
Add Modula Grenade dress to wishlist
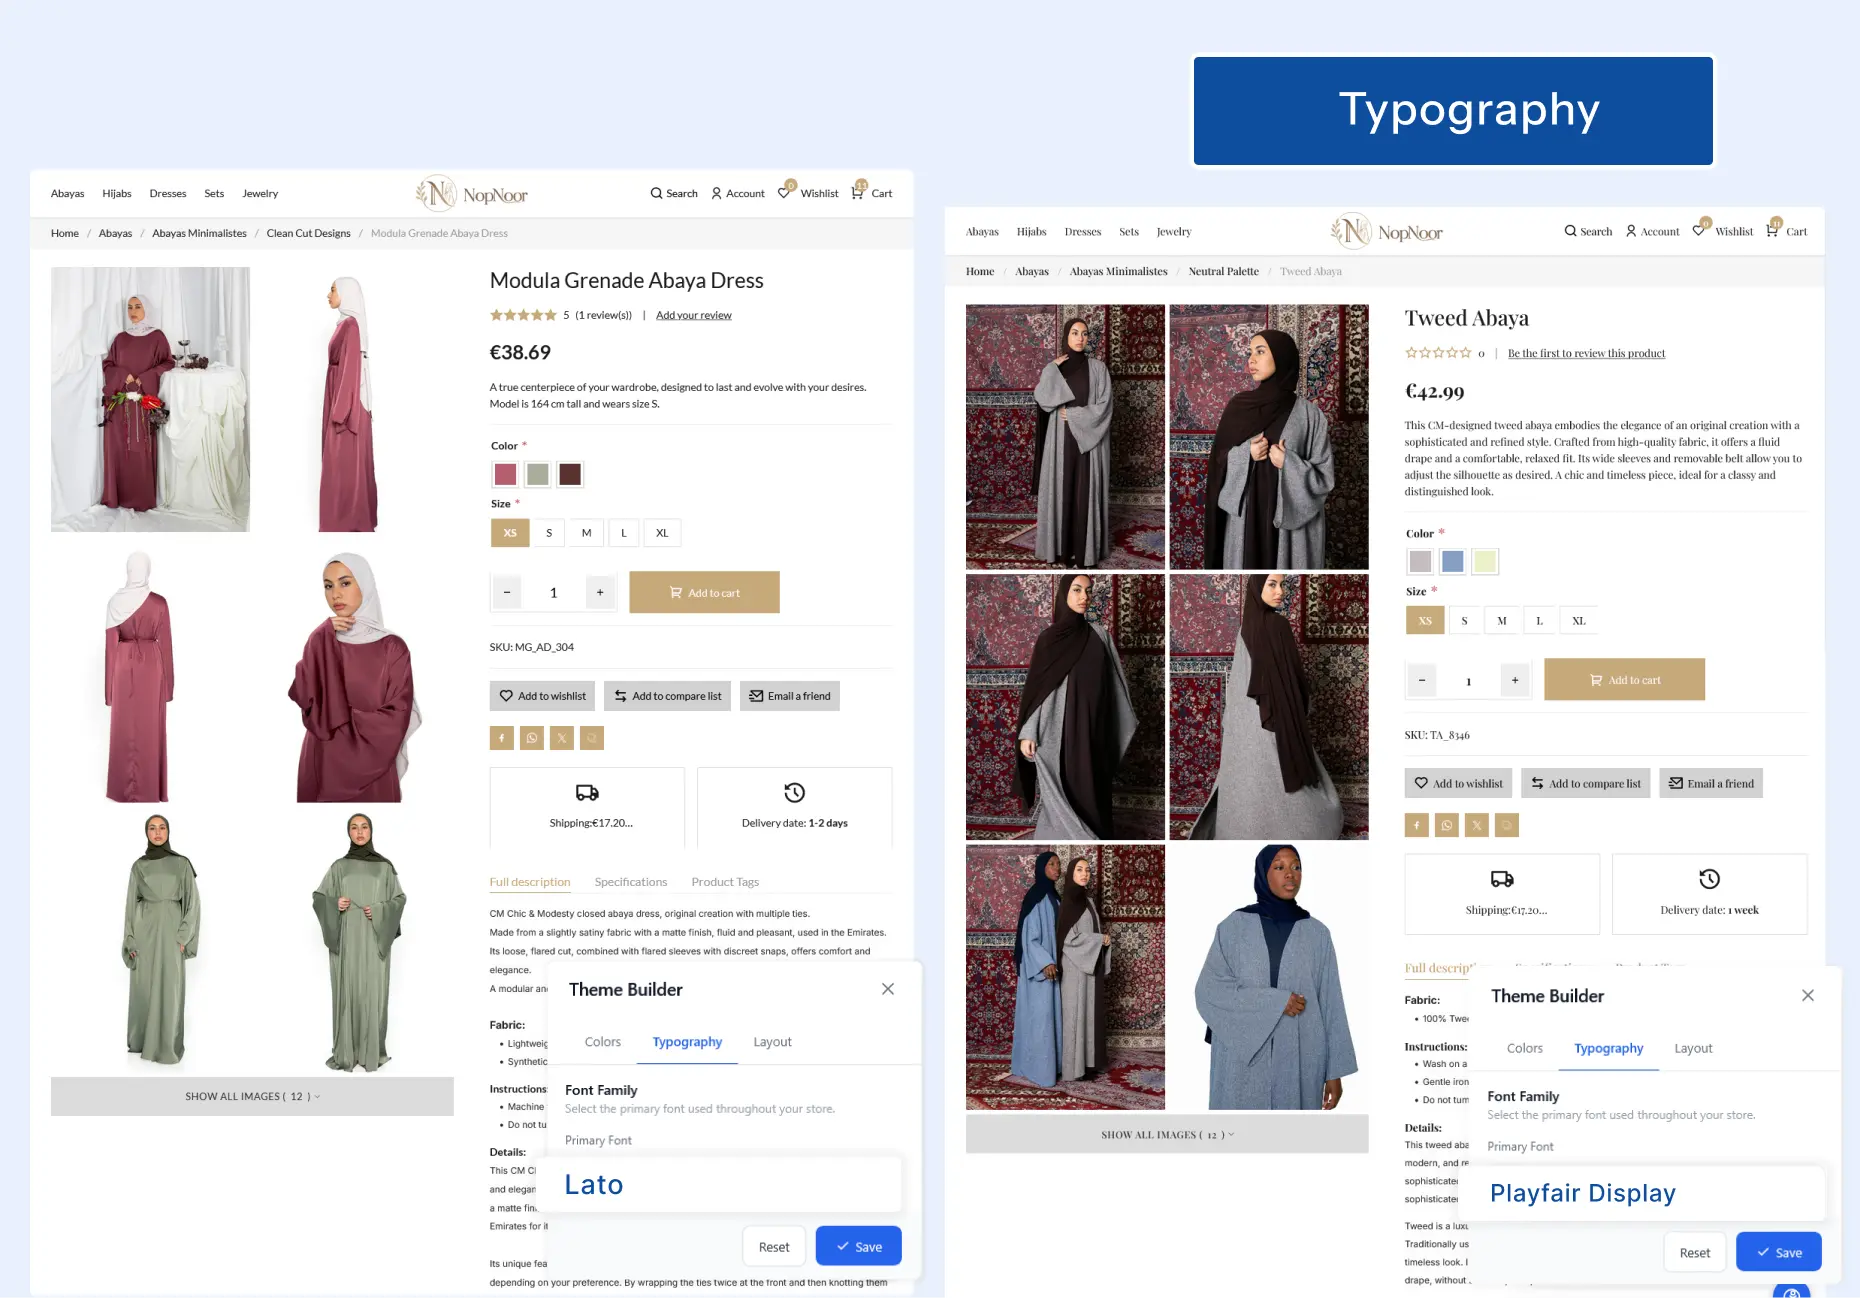click(x=542, y=696)
